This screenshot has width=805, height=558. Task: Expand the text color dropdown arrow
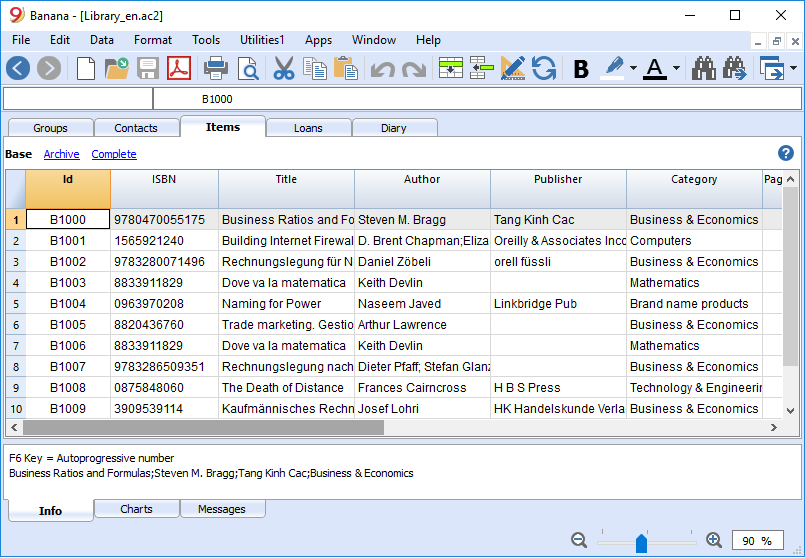click(x=676, y=68)
